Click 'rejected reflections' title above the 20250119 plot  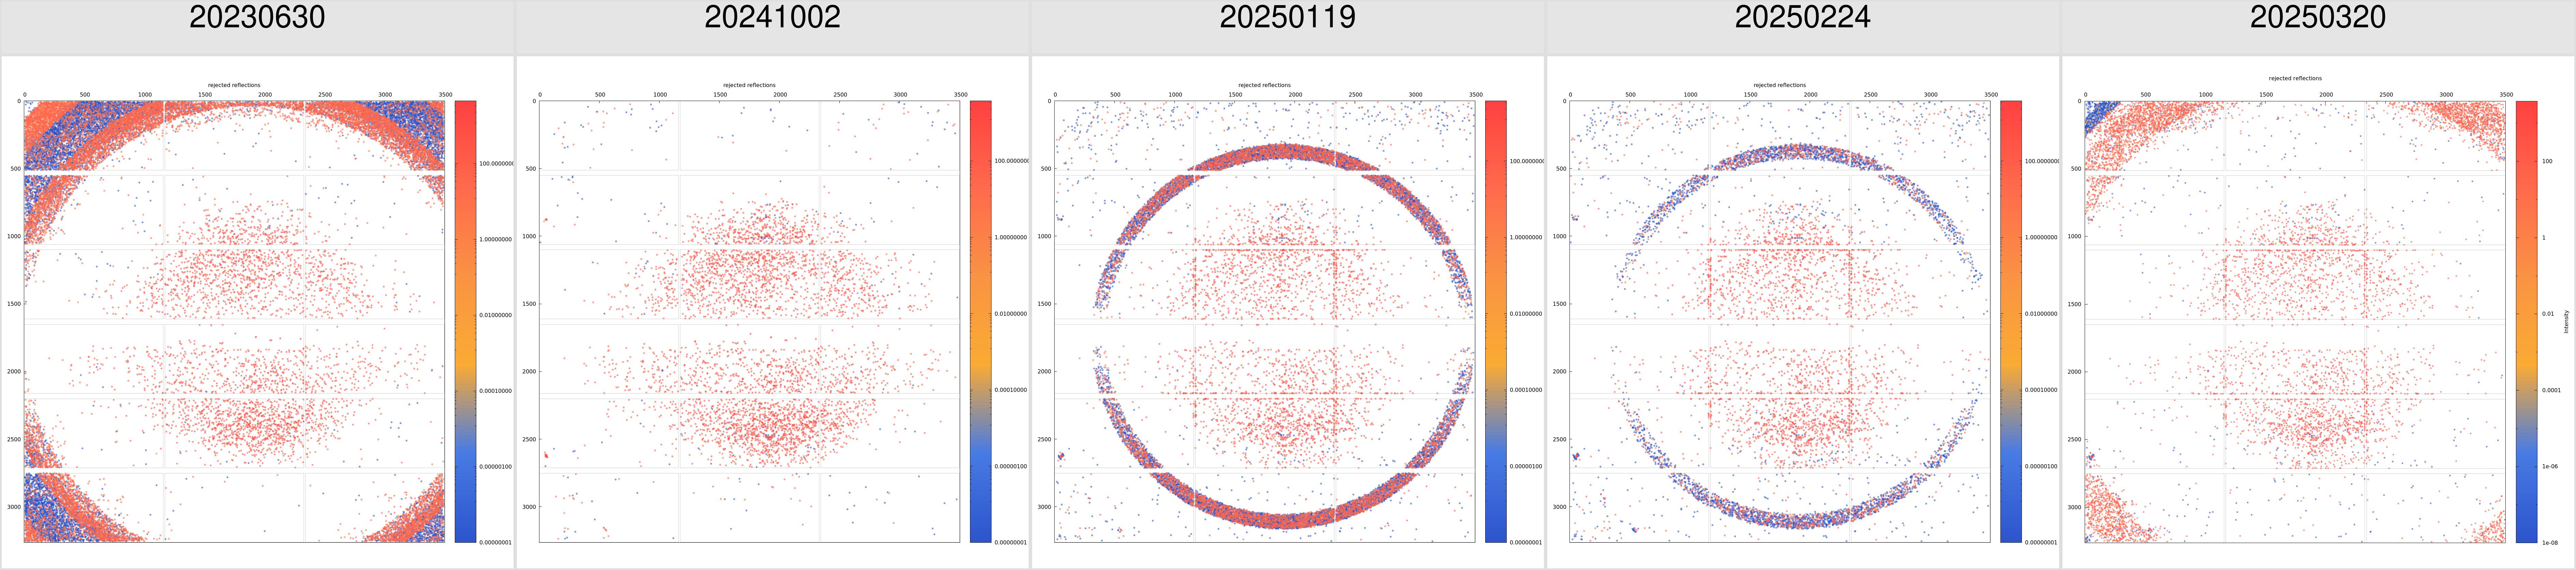1264,85
